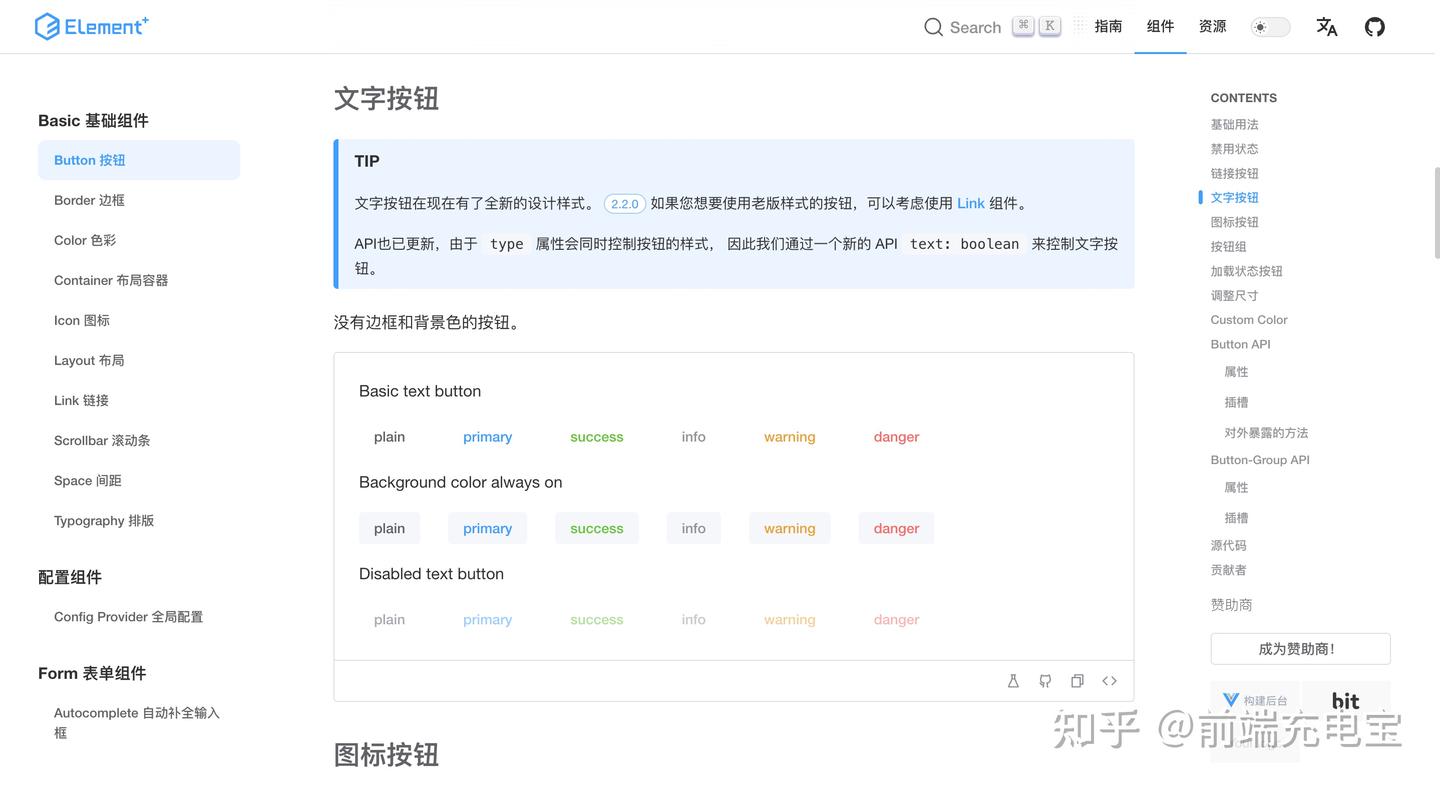This screenshot has width=1440, height=787.
Task: Open Button-Group API in the contents sidebar
Action: (x=1260, y=459)
